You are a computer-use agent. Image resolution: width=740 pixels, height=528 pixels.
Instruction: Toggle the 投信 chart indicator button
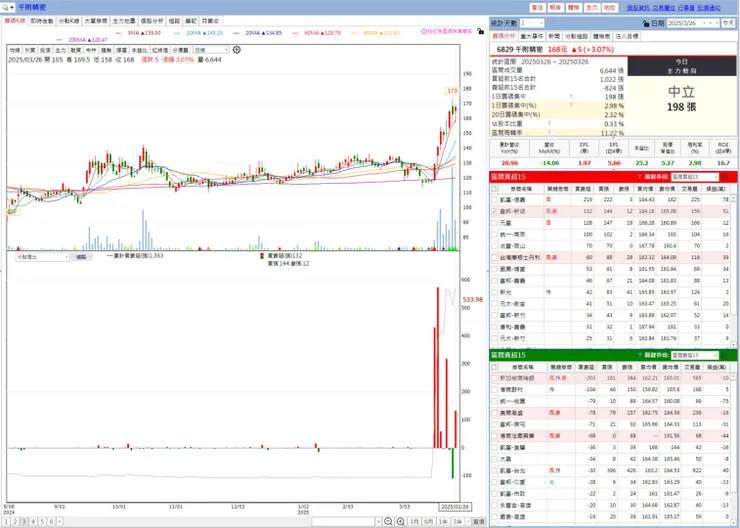45,50
